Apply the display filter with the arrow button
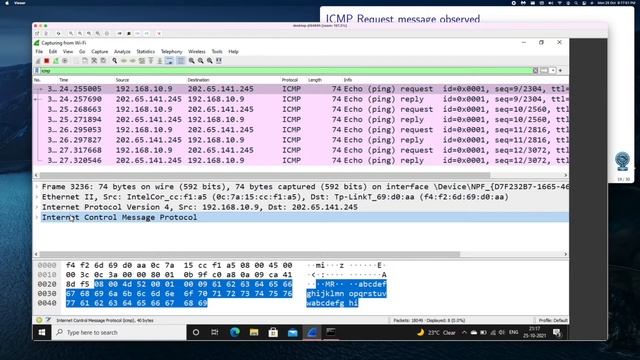Viewport: 640px width, 360px height. click(x=544, y=71)
